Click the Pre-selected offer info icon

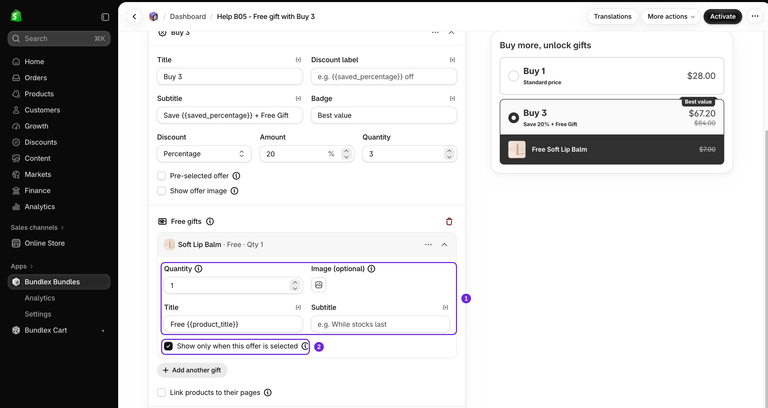[236, 176]
